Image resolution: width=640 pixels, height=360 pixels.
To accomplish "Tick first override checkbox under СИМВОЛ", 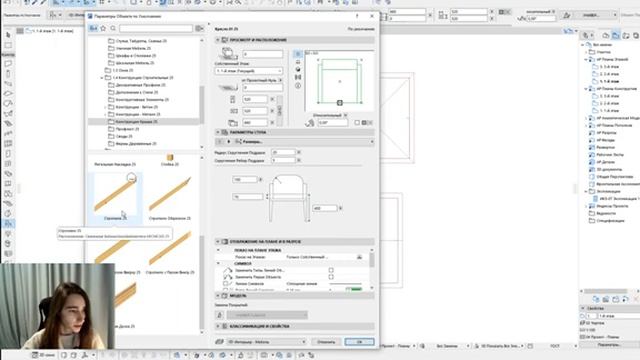I will point(331,270).
